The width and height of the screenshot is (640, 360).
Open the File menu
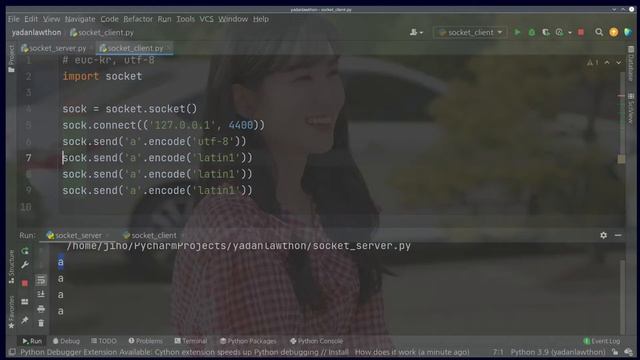click(13, 19)
